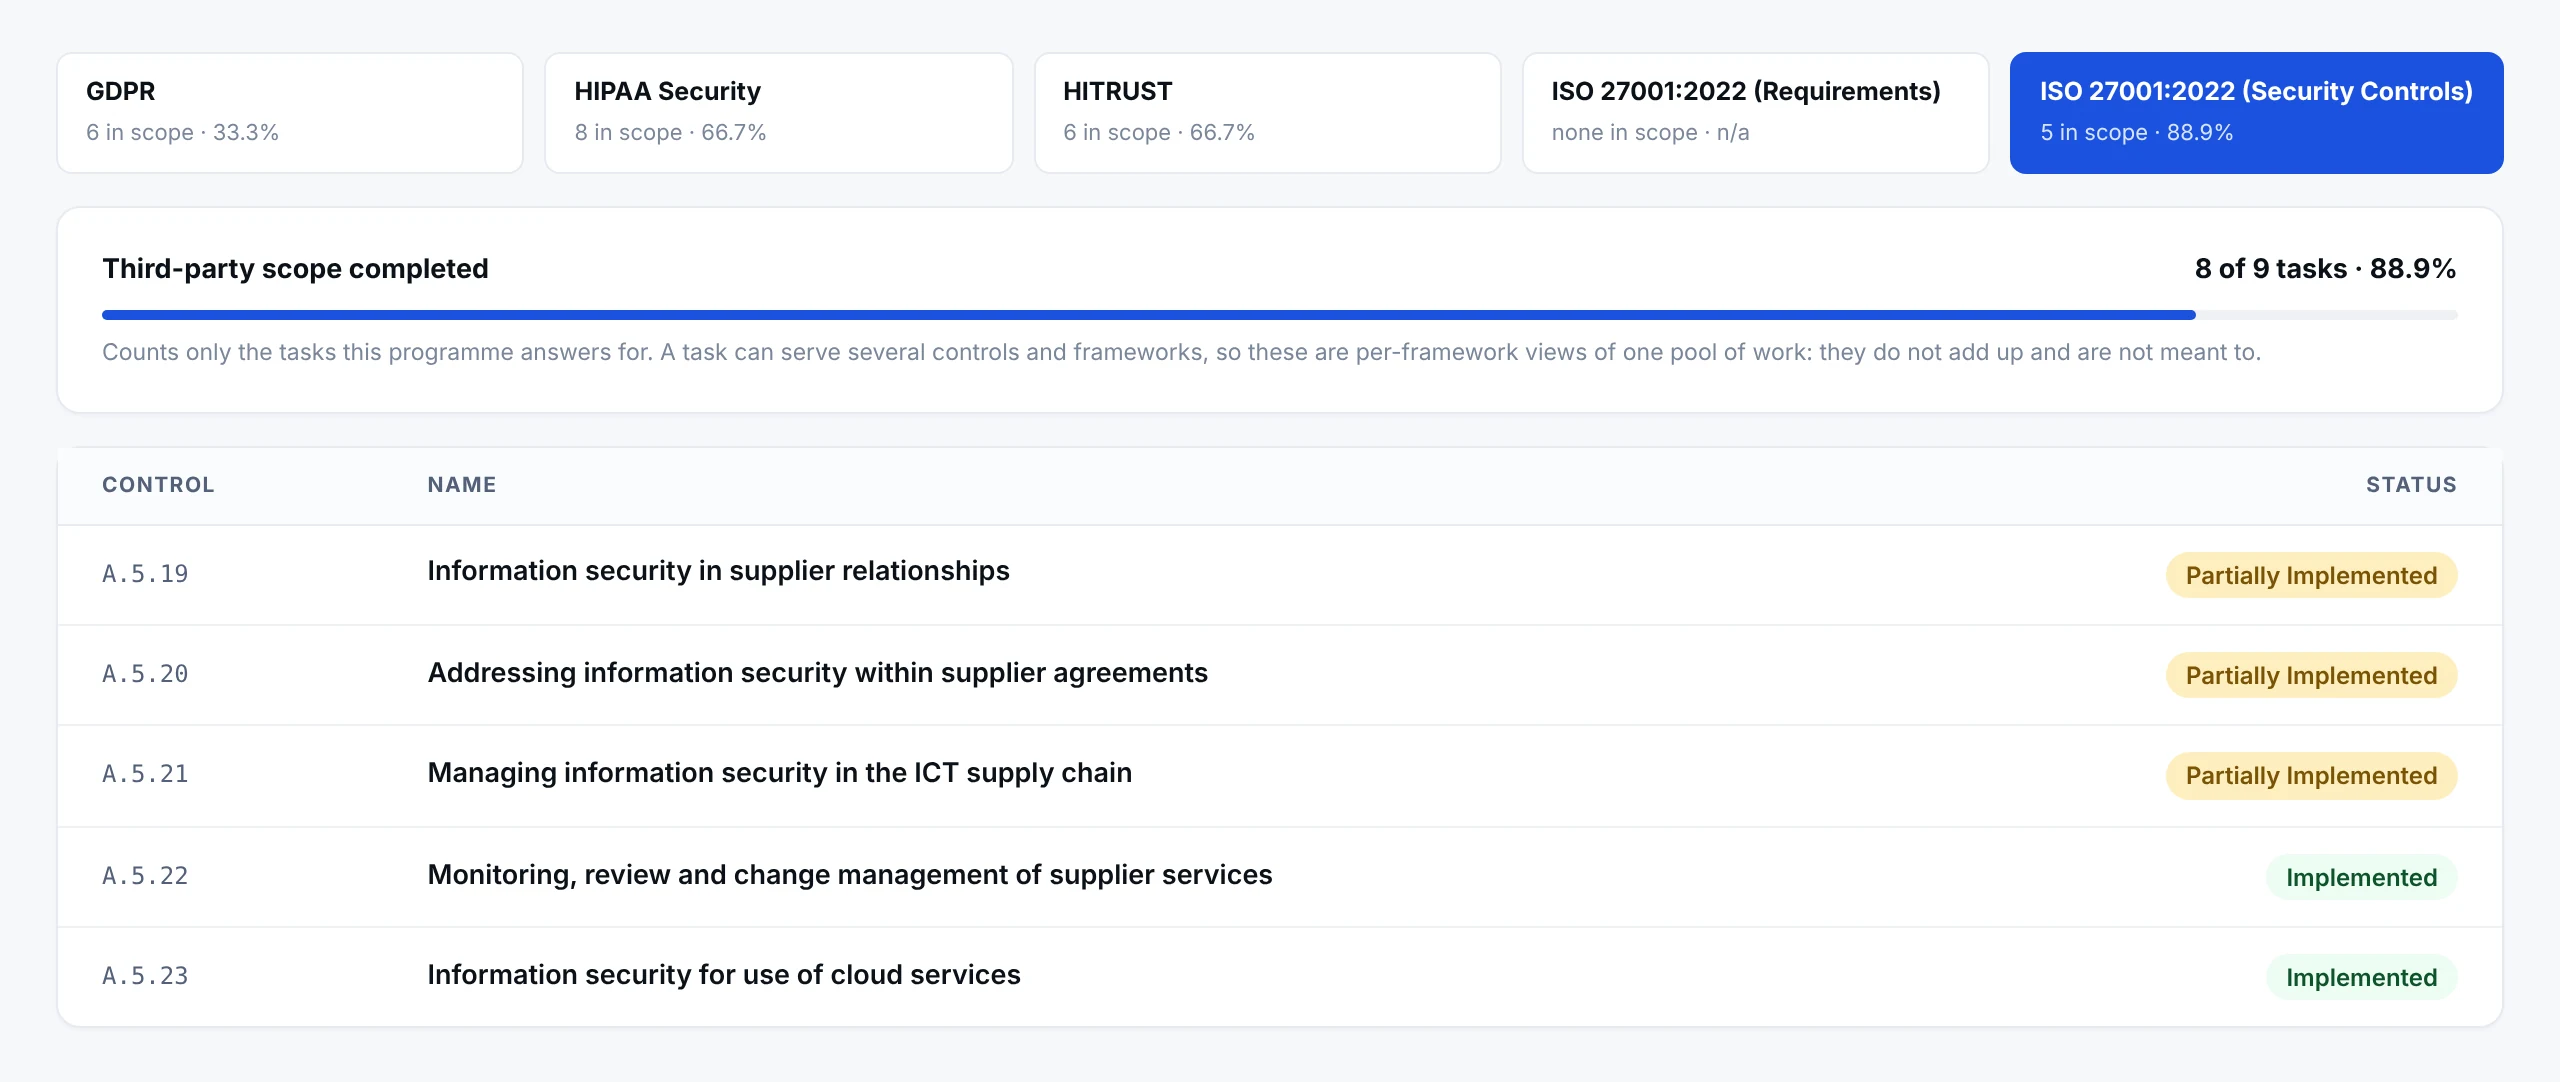Open 'Addressing information security within supplier agreements'
The image size is (2560, 1082).
[817, 673]
